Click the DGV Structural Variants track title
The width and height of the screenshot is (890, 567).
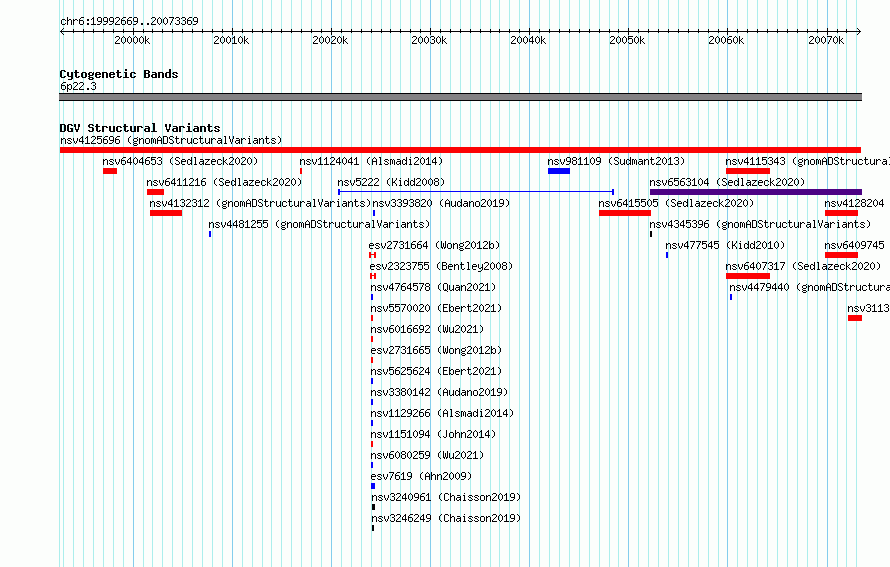click(140, 128)
